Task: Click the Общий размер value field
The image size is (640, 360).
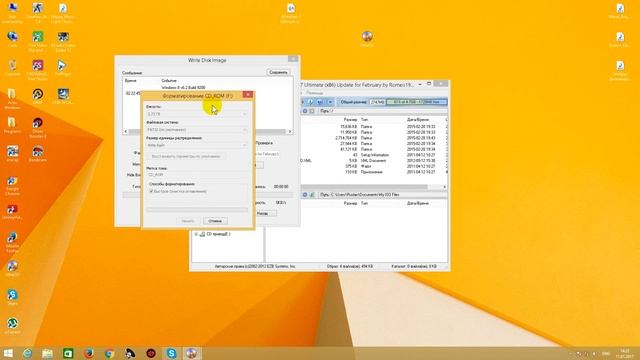Action: 377,102
